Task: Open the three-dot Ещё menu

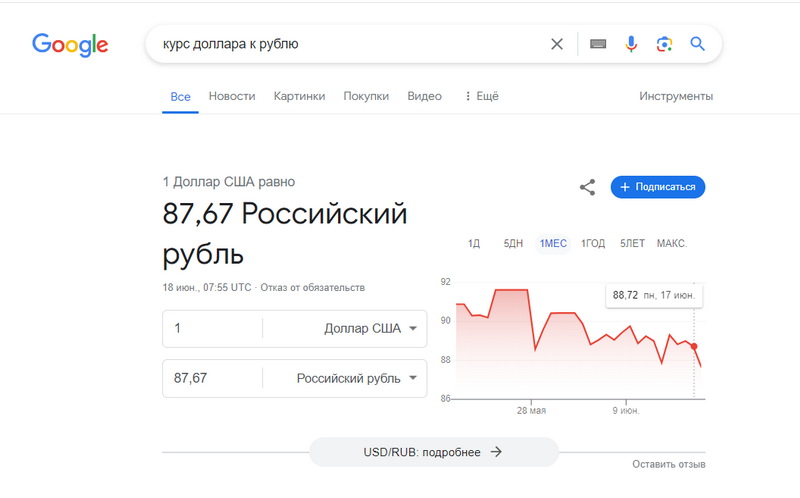Action: (481, 96)
